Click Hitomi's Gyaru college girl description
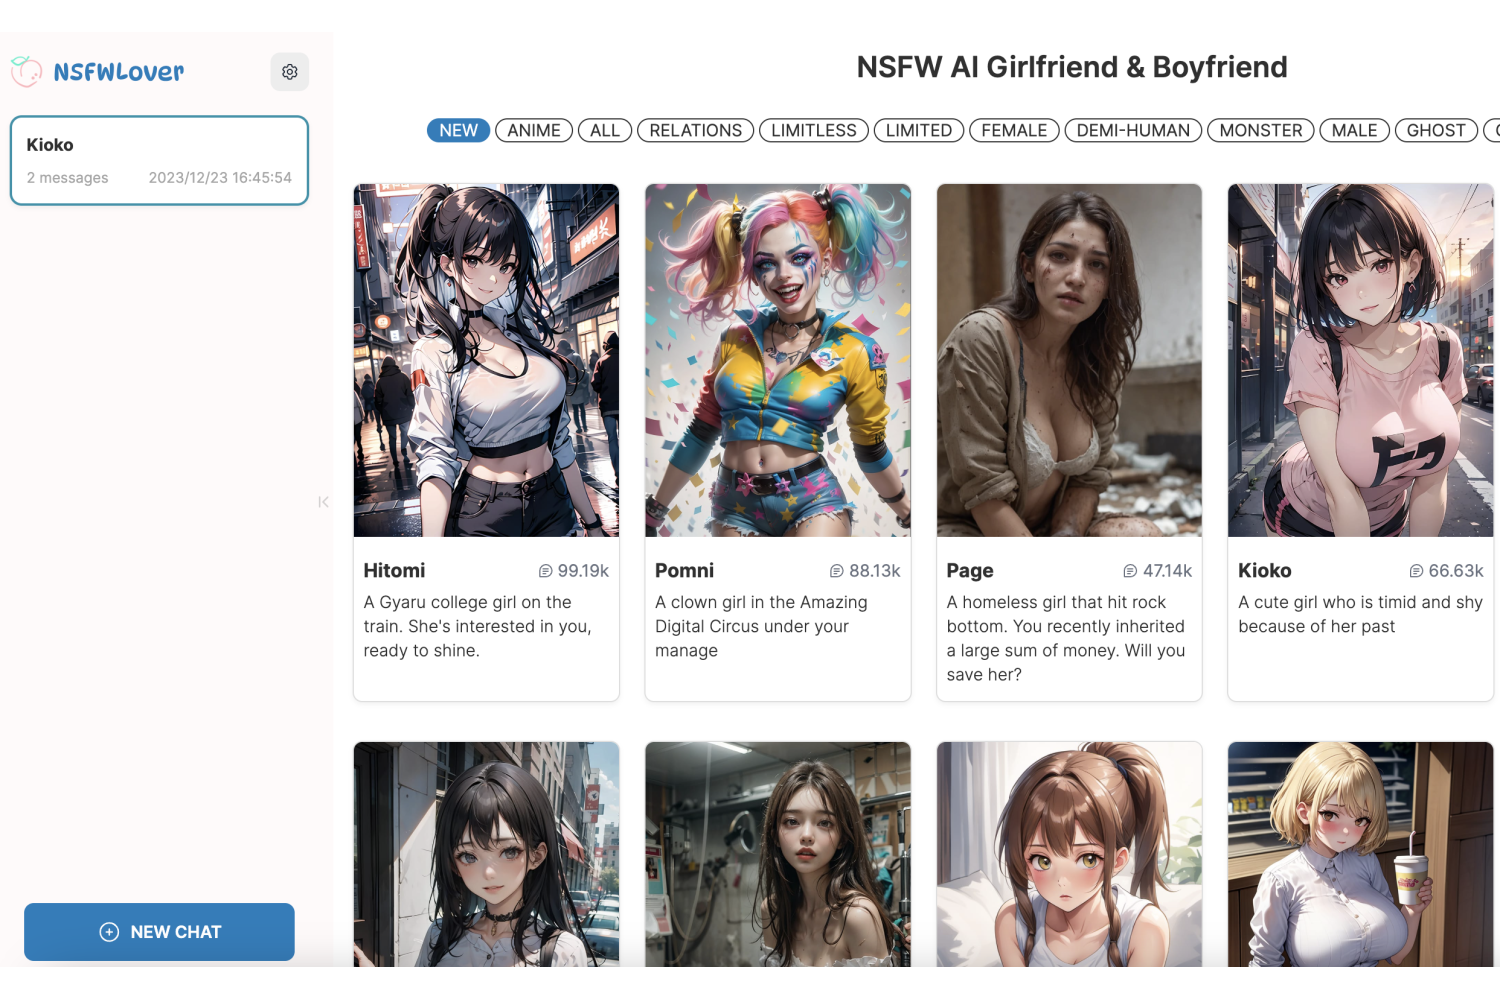Image resolution: width=1500 pixels, height=1000 pixels. [x=478, y=626]
